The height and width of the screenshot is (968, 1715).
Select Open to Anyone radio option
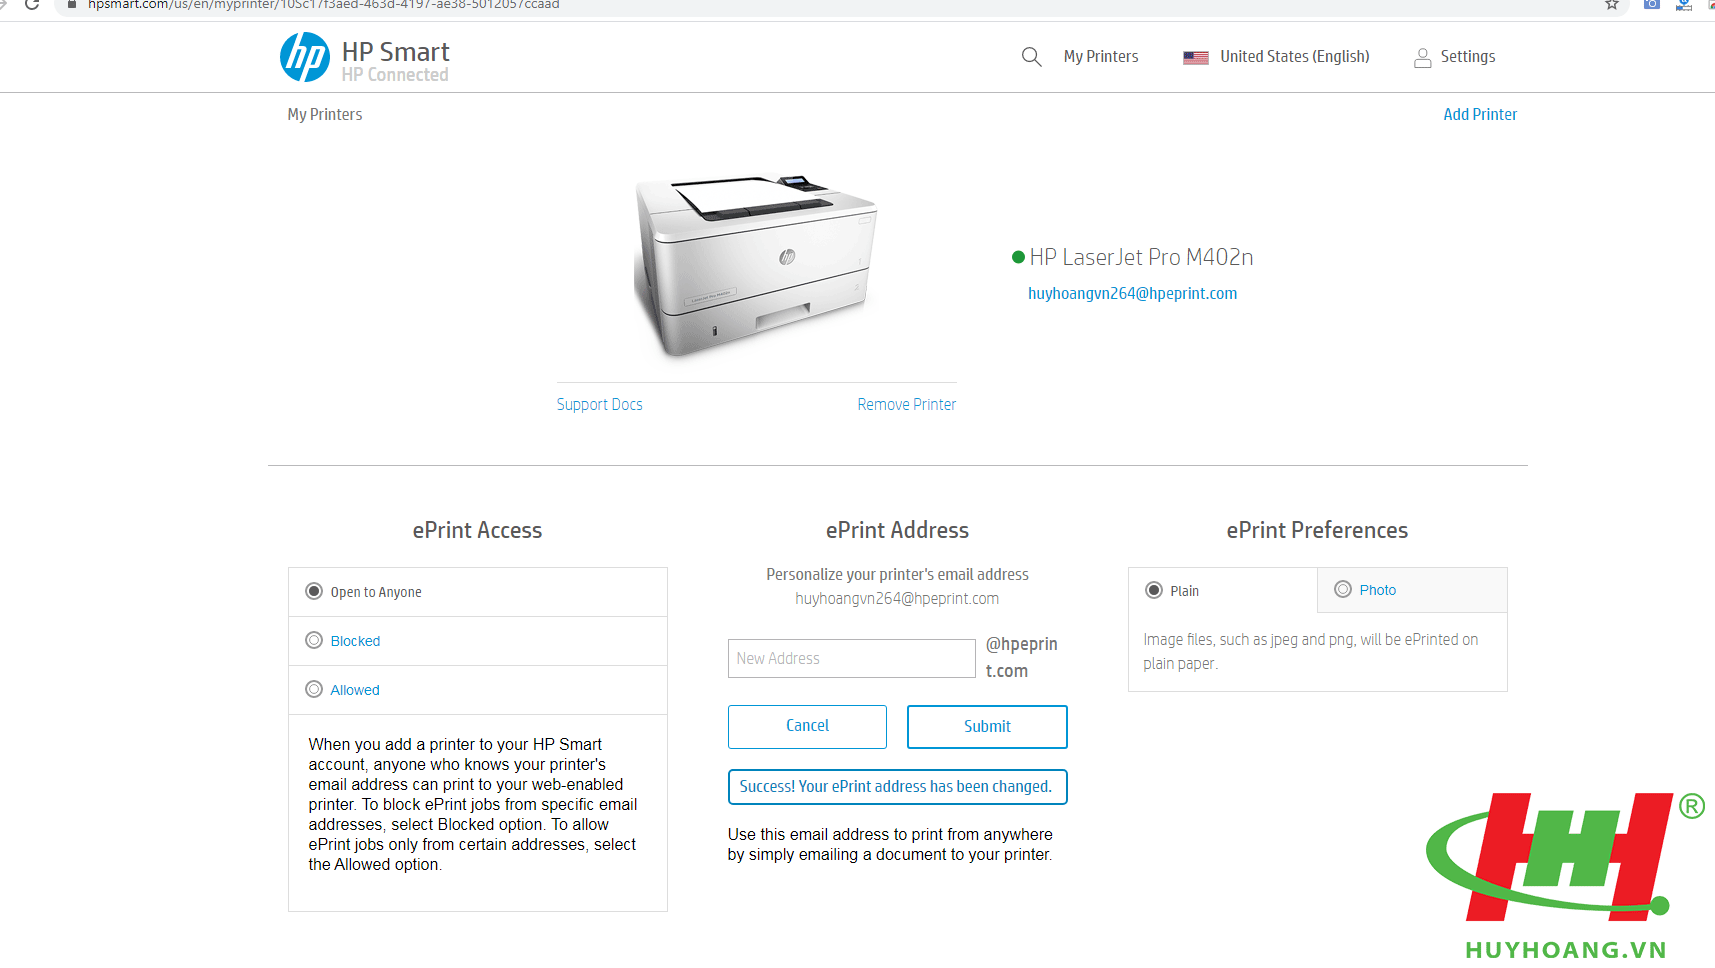pyautogui.click(x=314, y=591)
